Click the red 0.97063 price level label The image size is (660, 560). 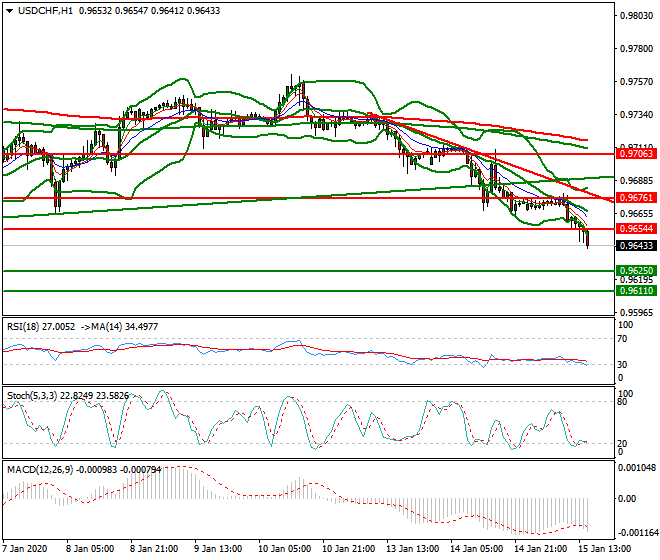coord(636,154)
